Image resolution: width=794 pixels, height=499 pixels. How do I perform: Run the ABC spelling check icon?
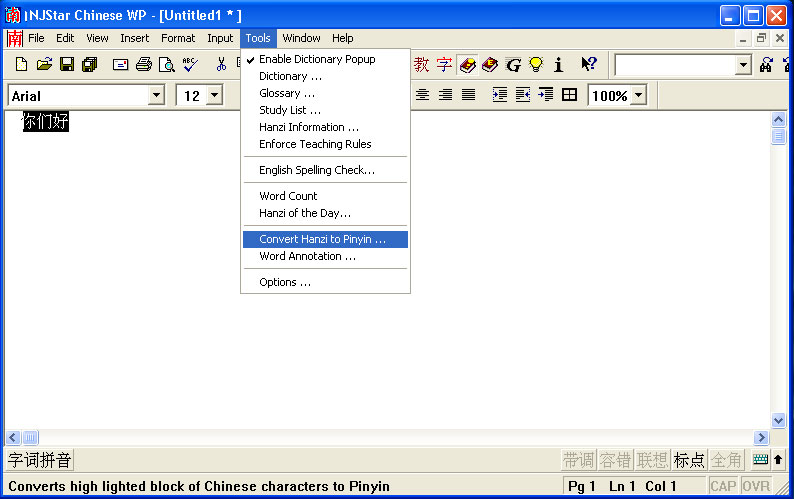(190, 64)
